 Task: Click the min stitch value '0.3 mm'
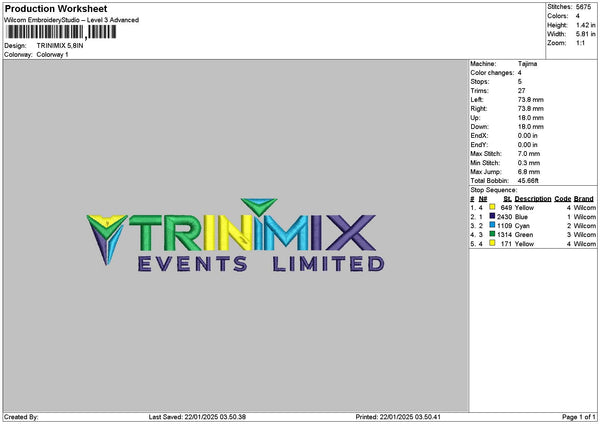[529, 163]
